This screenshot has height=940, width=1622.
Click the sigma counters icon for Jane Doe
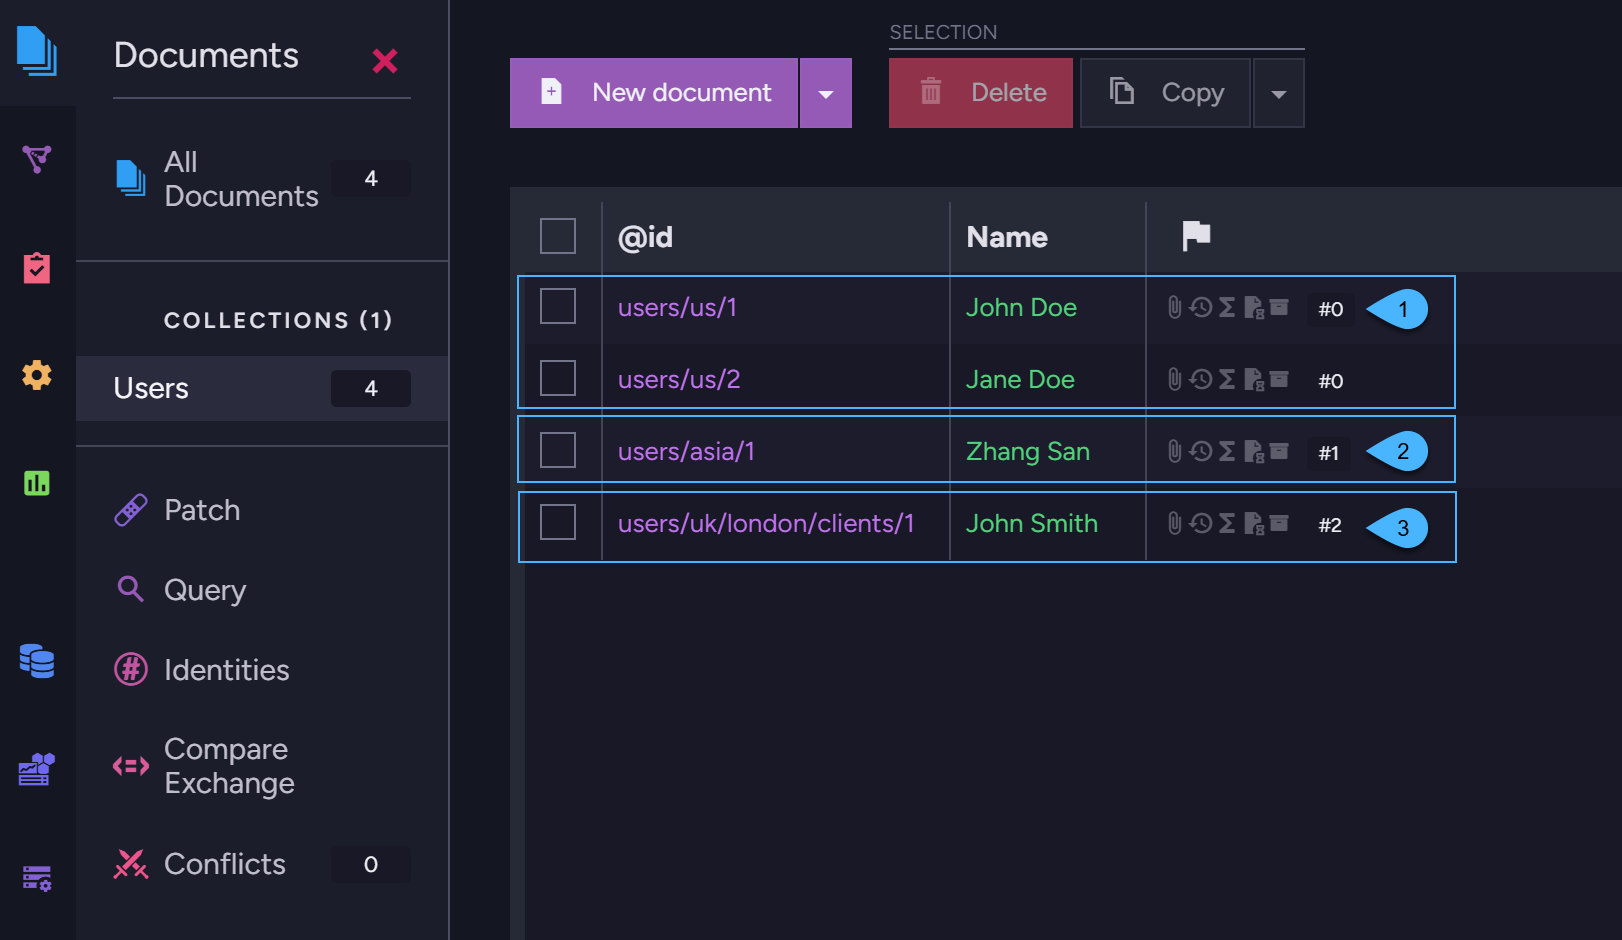pyautogui.click(x=1227, y=379)
